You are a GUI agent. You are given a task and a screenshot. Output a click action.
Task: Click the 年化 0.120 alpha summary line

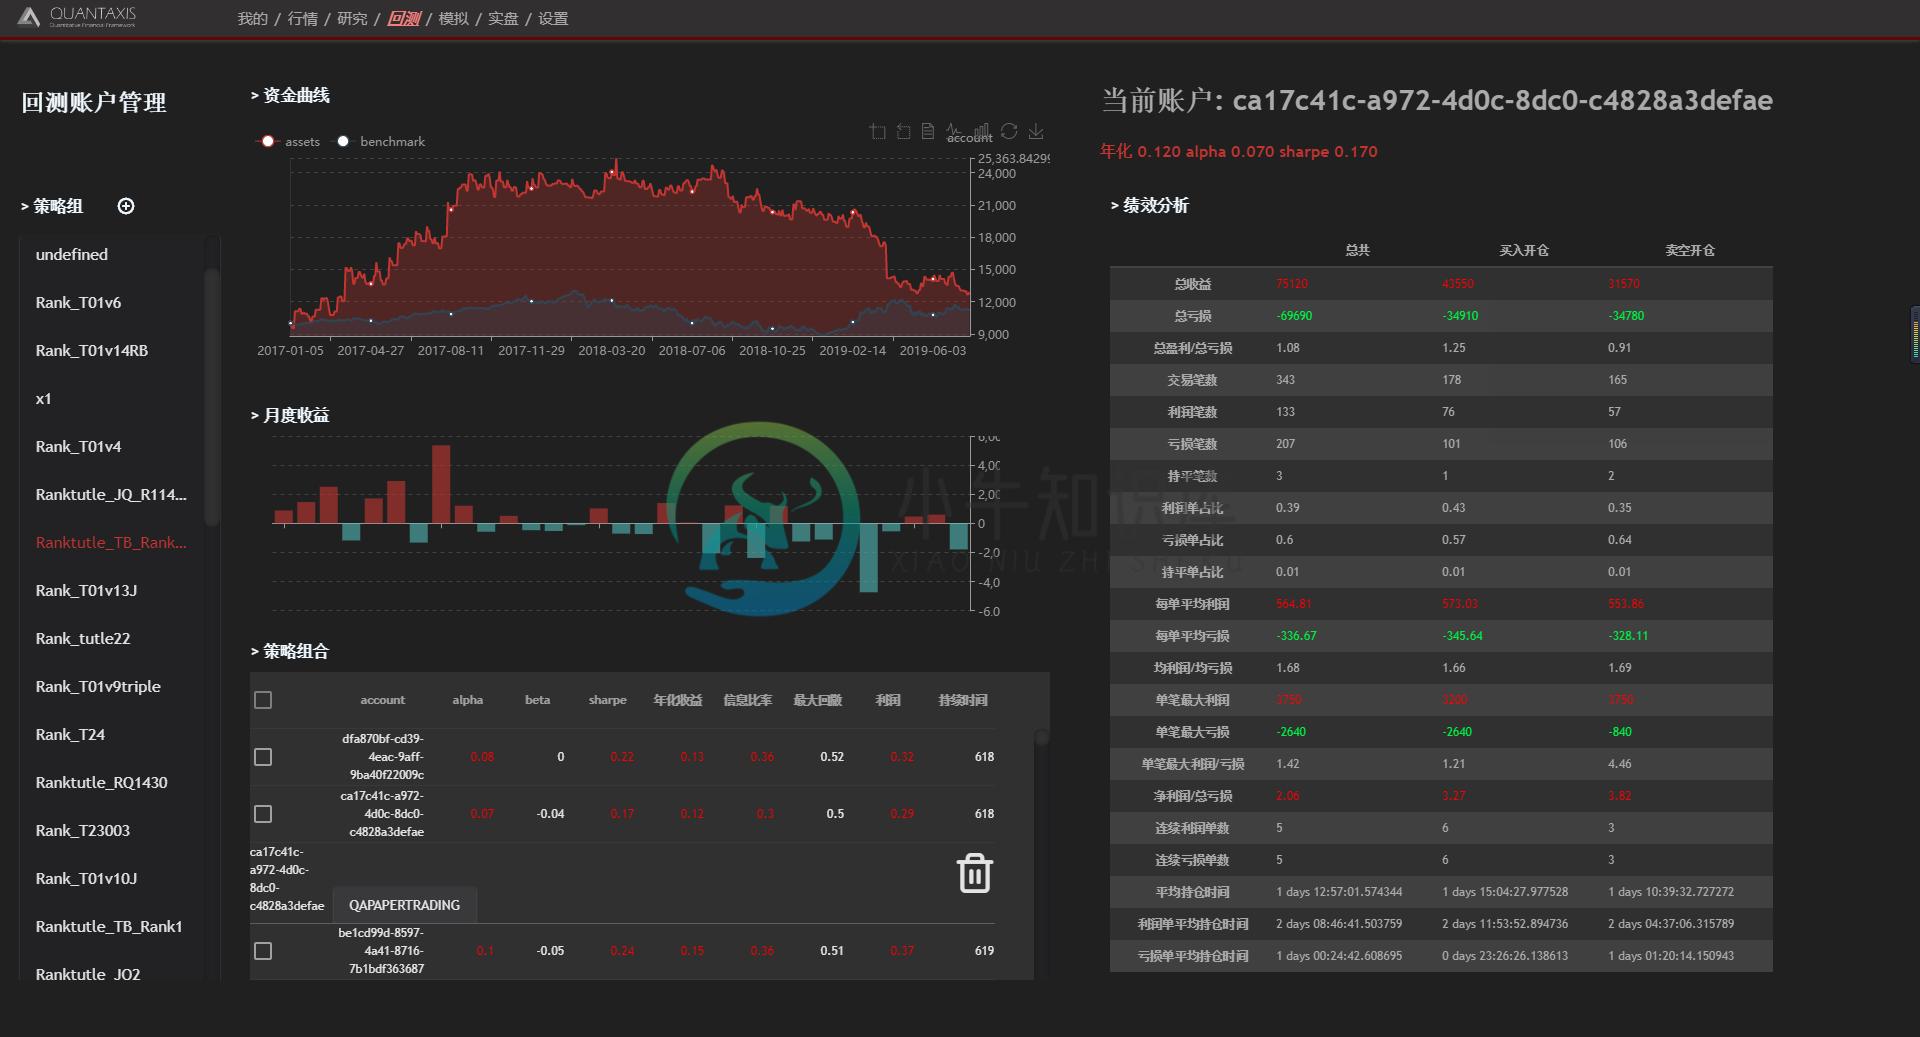pyautogui.click(x=1239, y=152)
